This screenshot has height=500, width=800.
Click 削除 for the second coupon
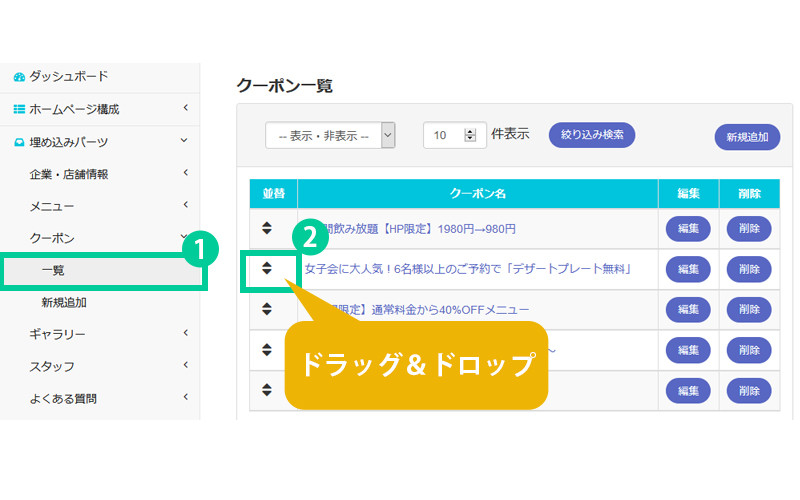tap(748, 269)
